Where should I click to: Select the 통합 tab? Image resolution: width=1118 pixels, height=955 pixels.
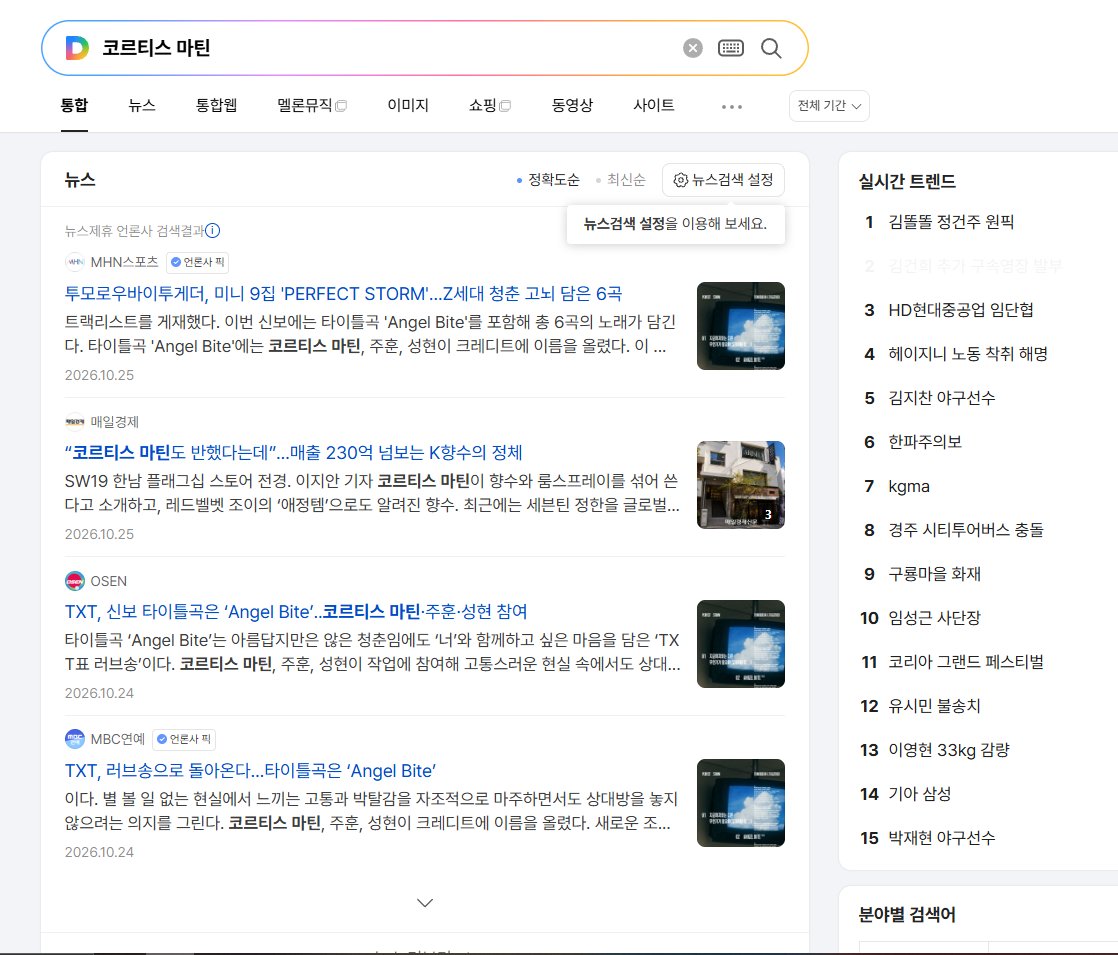point(74,106)
